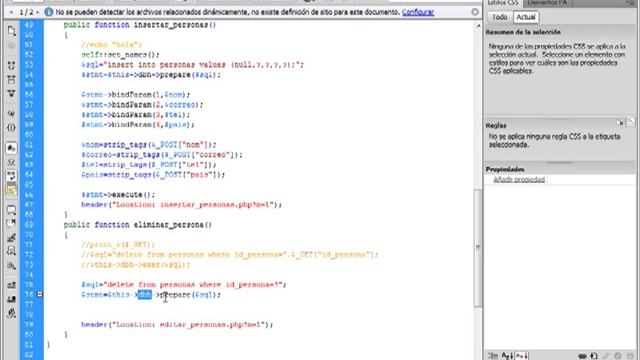The height and width of the screenshot is (360, 640).
Task: Show cascade of rules icon in Reglas
Action: click(x=631, y=122)
